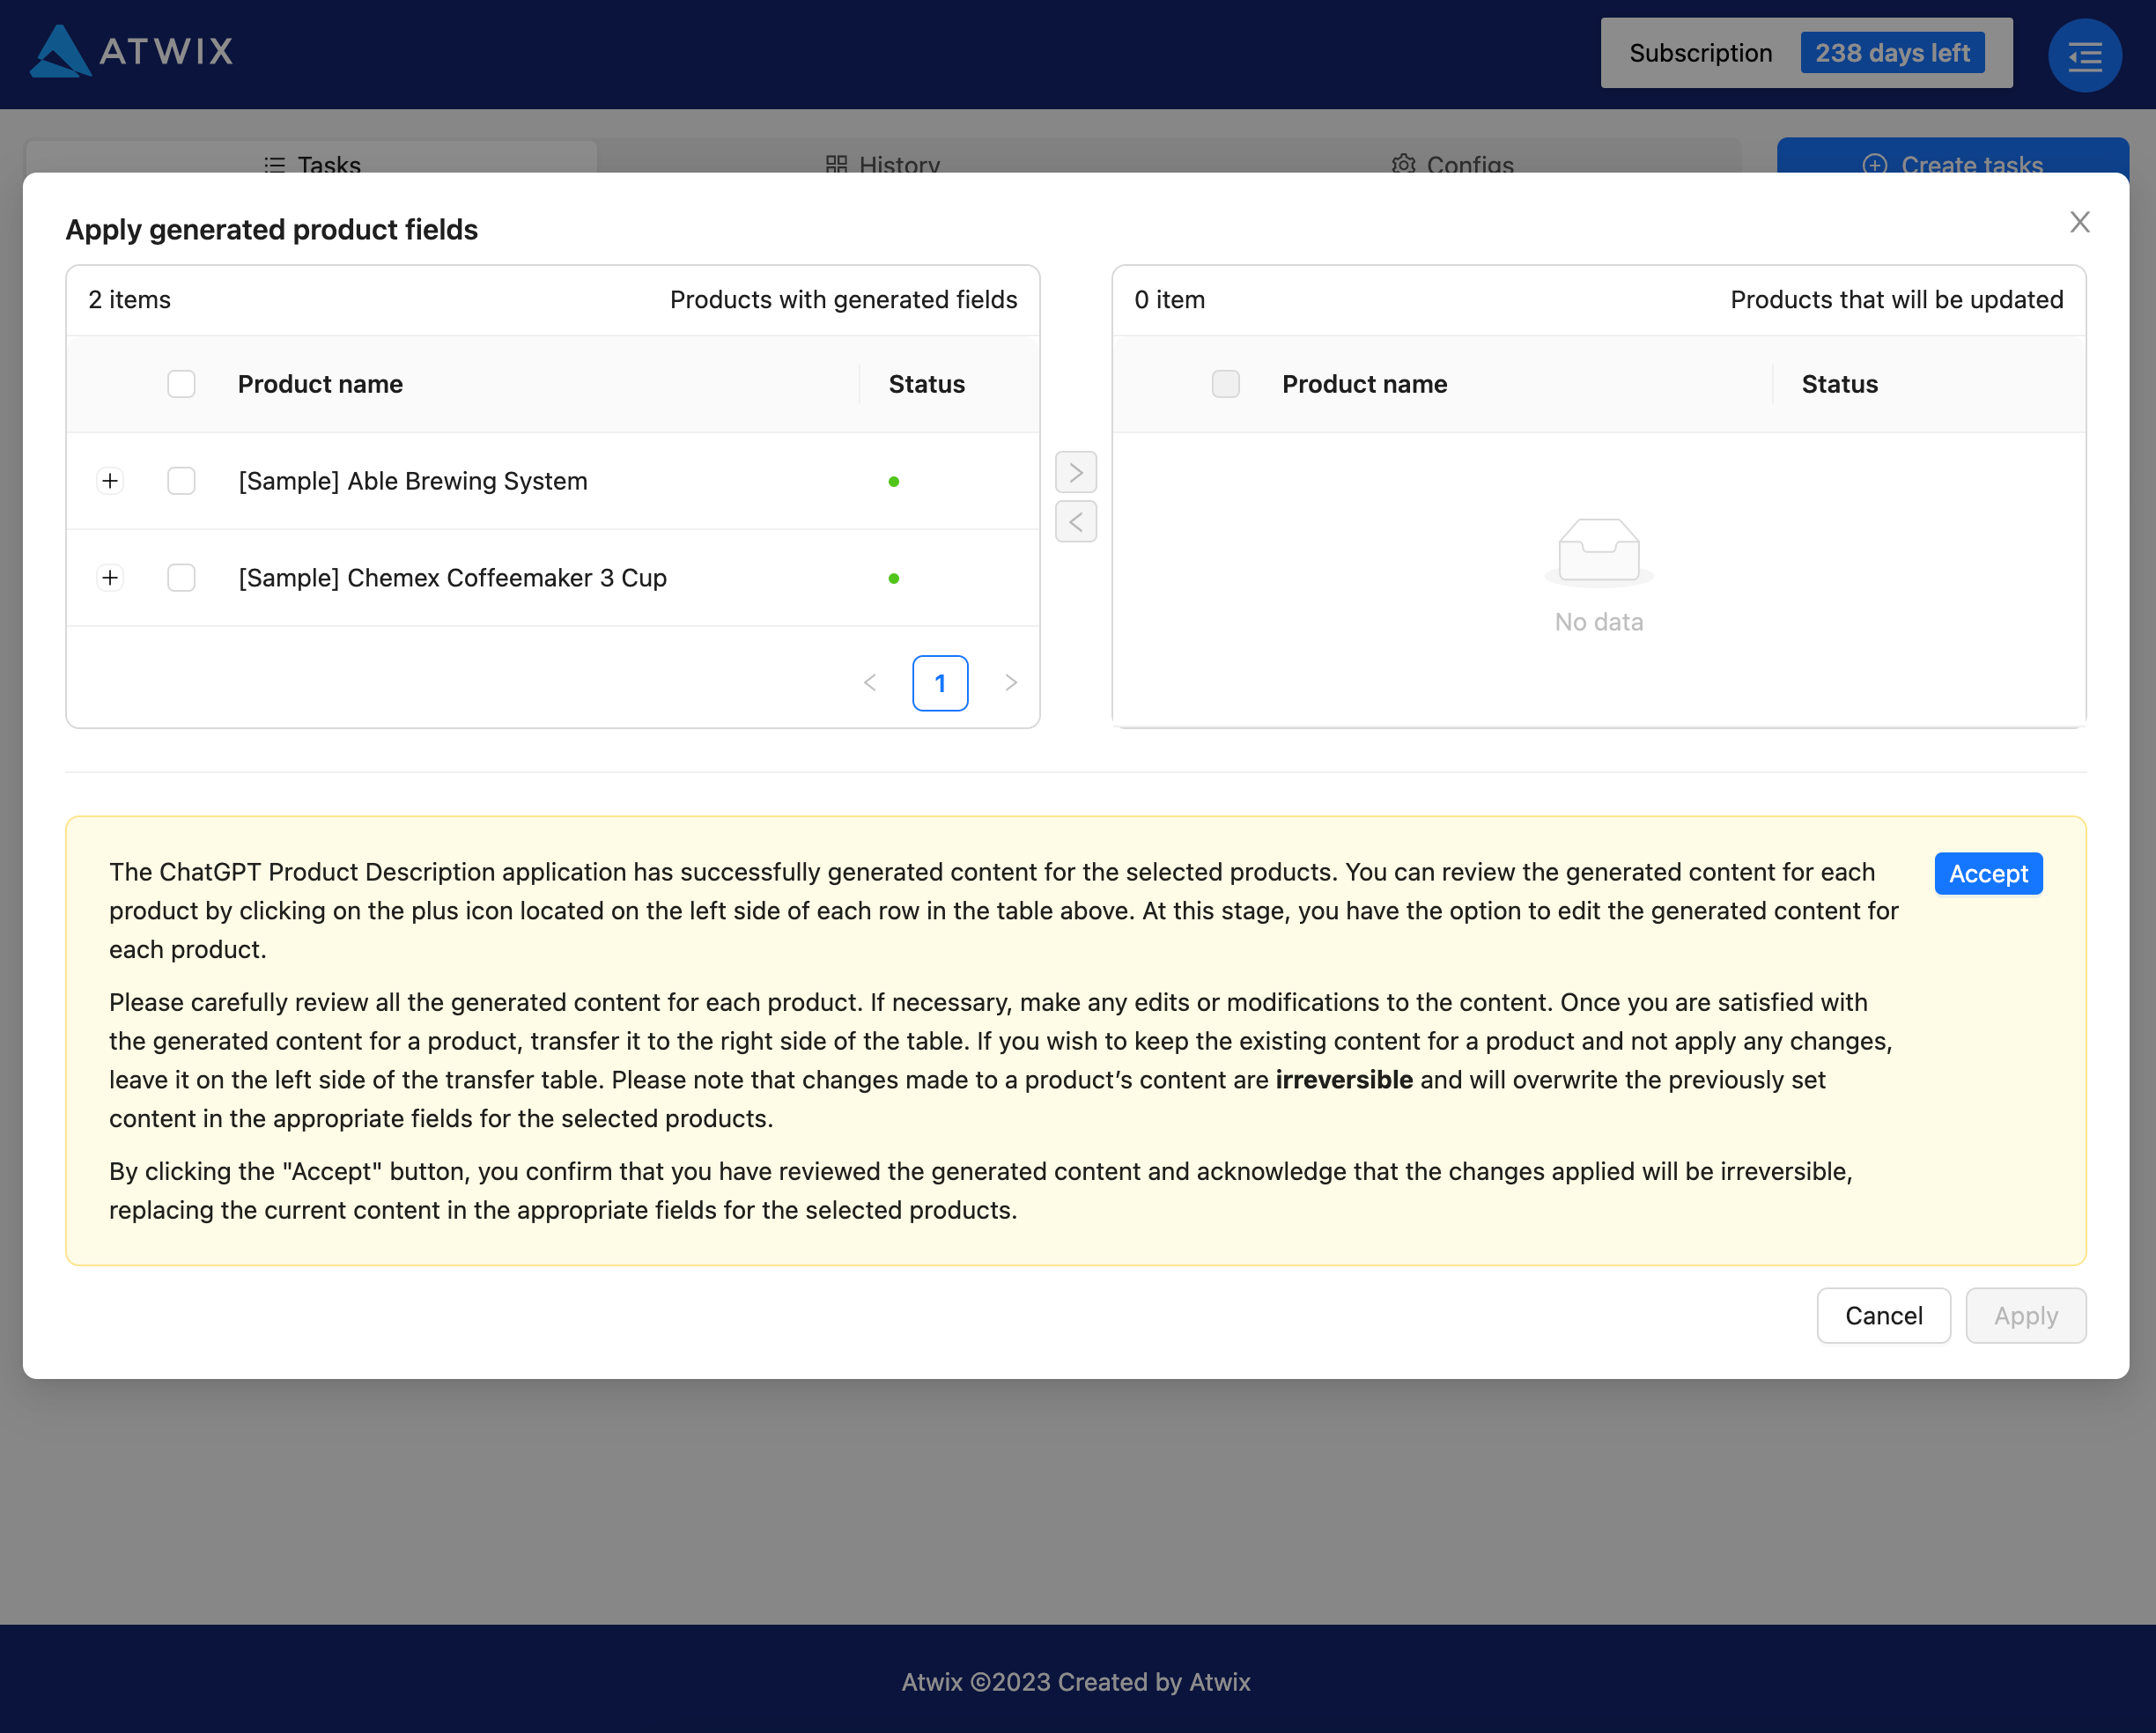
Task: Check the [Sample] Chemex Coffeemaker 3 Cup checkbox
Action: point(181,577)
